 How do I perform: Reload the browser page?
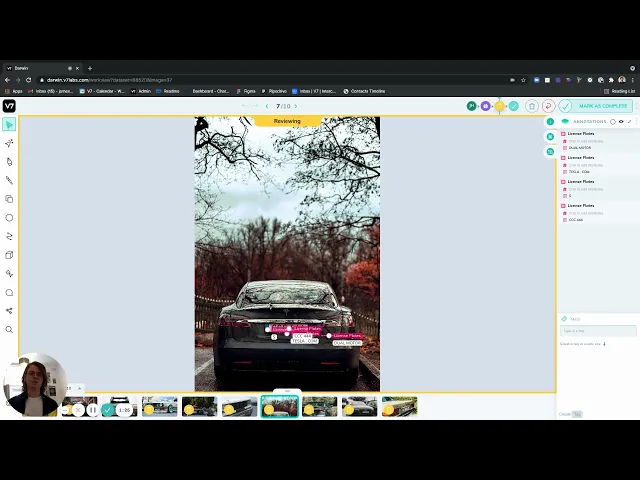[x=29, y=80]
